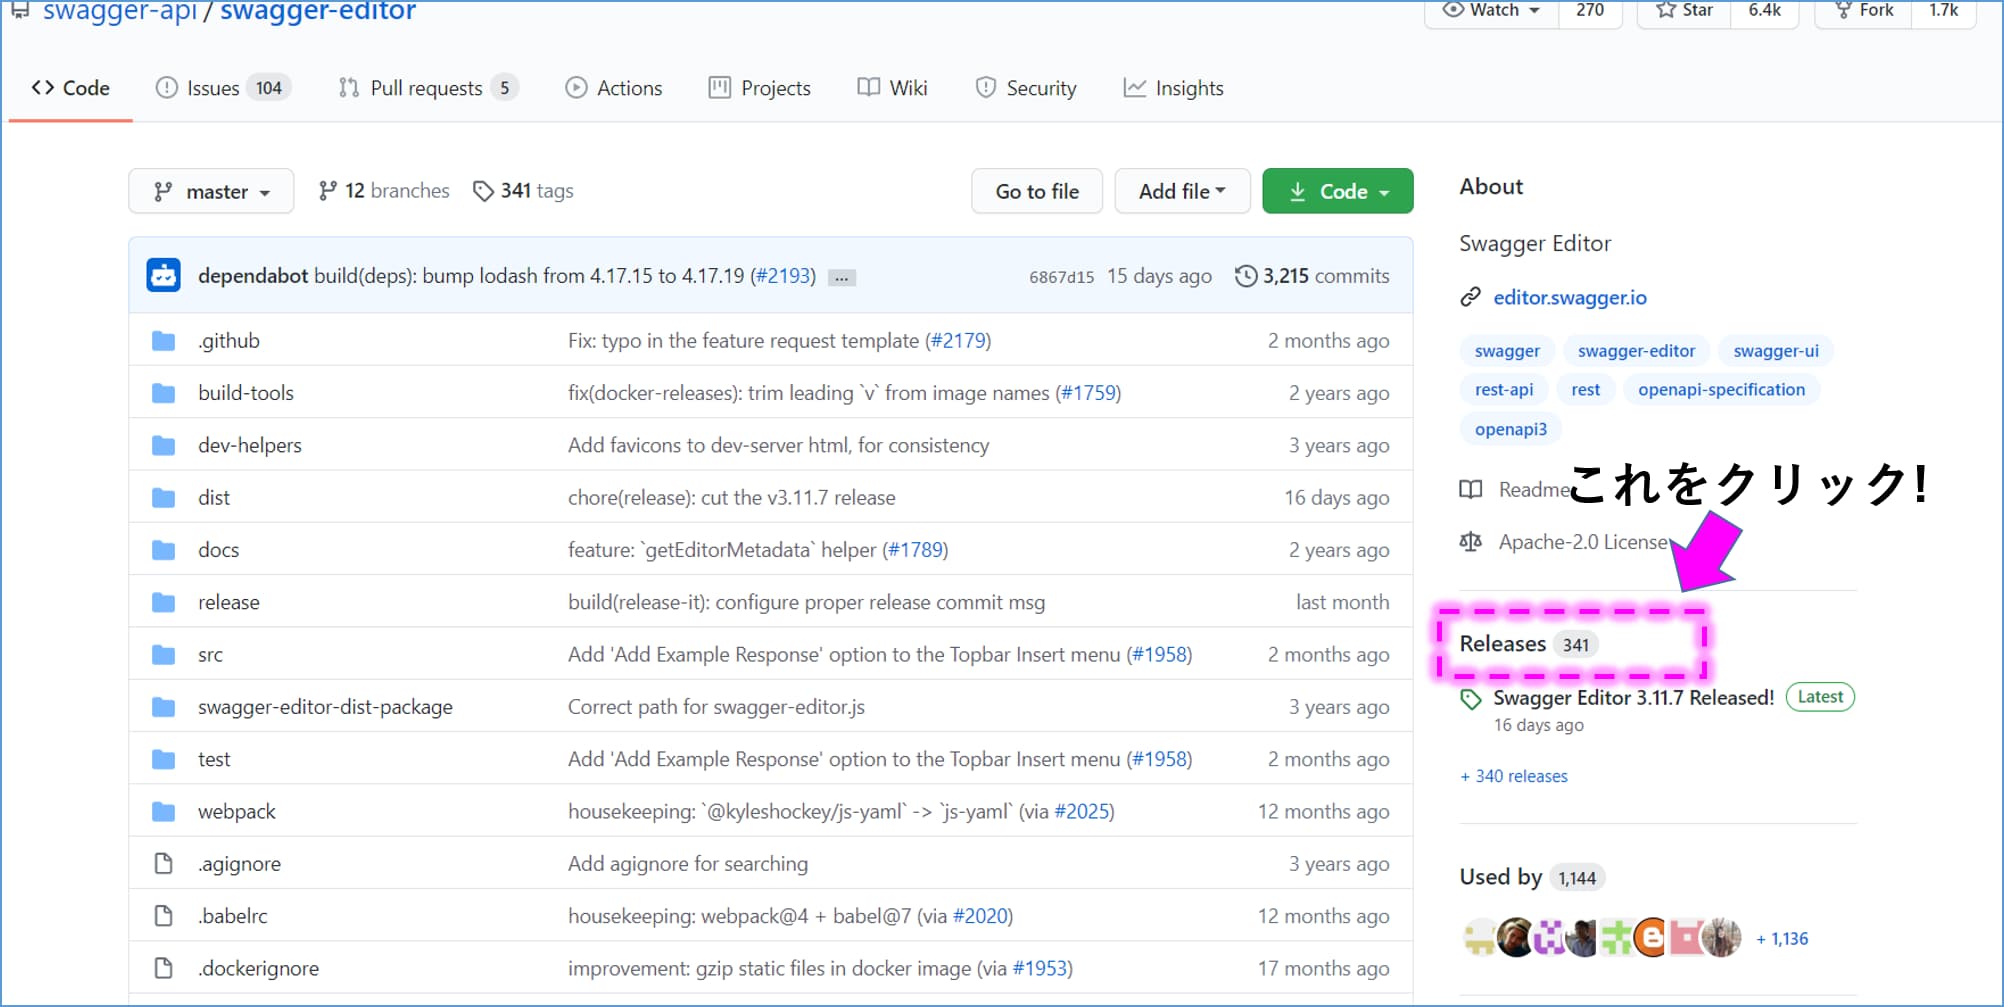2004x1007 pixels.
Task: Click the branch icon beside 12 branches
Action: pos(327,191)
